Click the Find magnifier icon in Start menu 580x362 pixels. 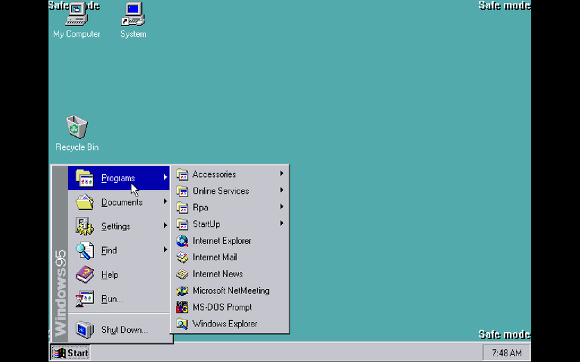(85, 250)
